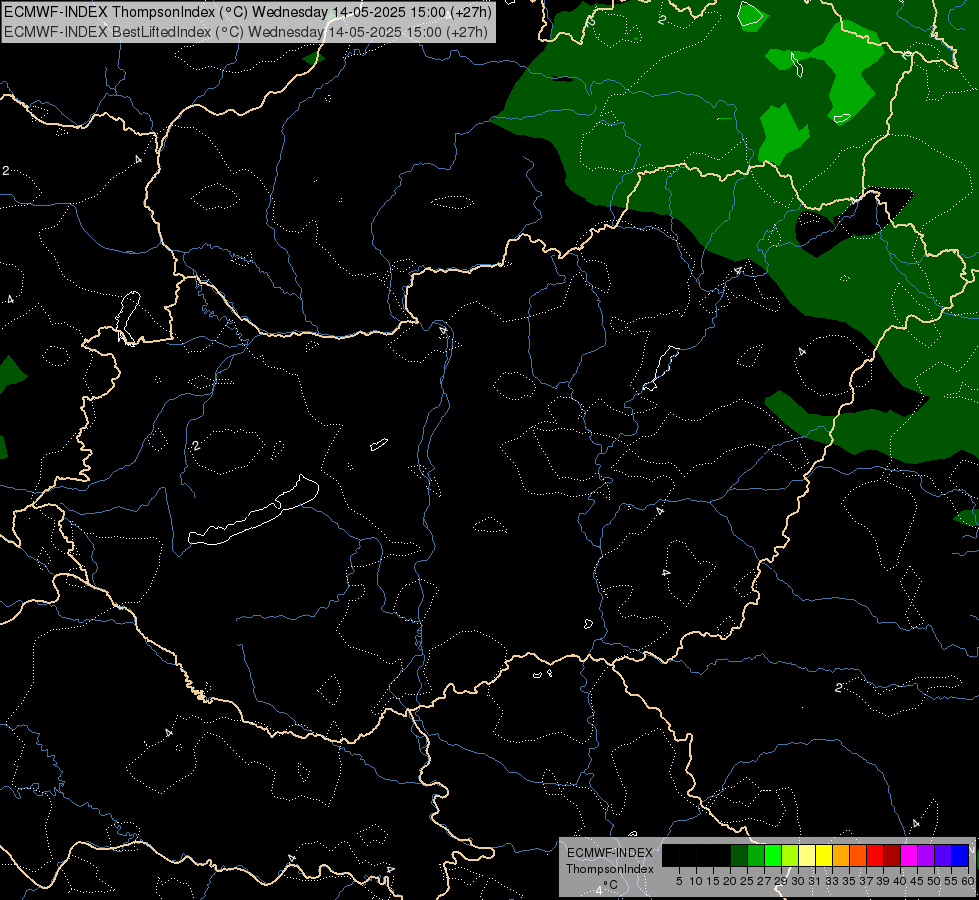The image size is (979, 900).
Task: Click the dark green 20–25 legend swatch
Action: pos(739,855)
